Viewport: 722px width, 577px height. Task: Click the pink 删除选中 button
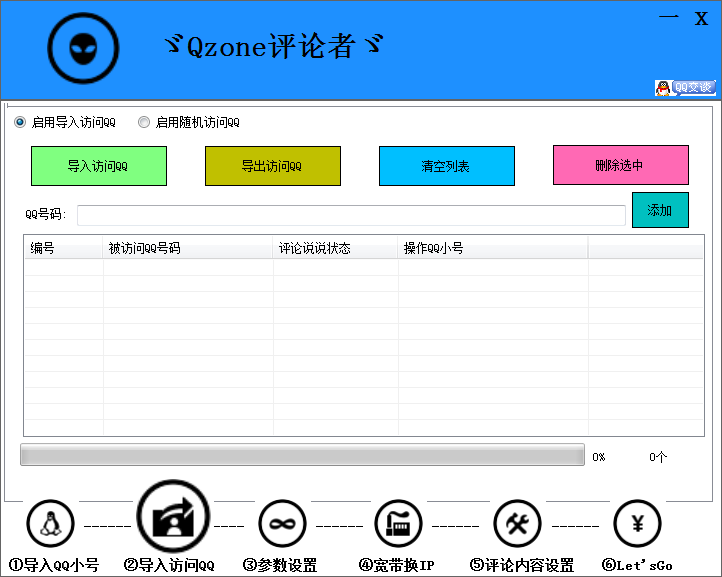point(621,165)
